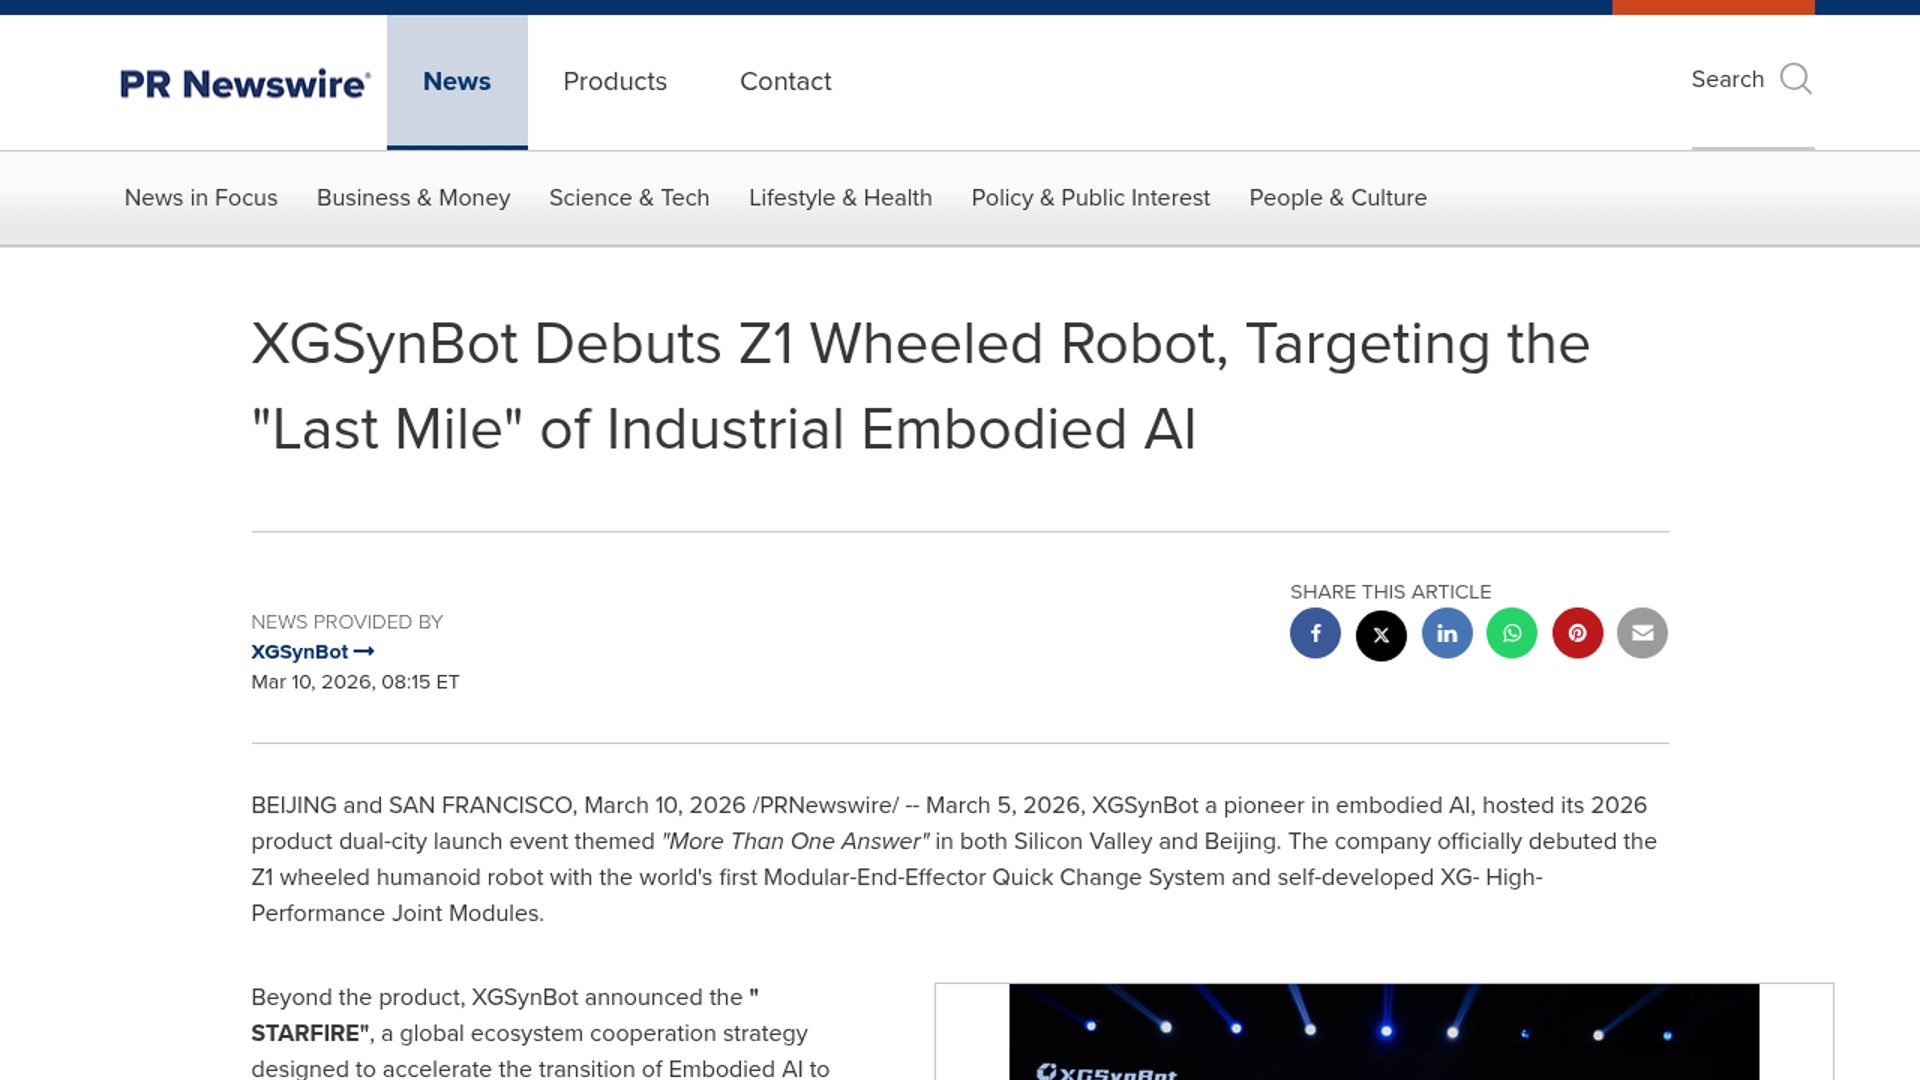Click the Search text field

[x=1727, y=80]
